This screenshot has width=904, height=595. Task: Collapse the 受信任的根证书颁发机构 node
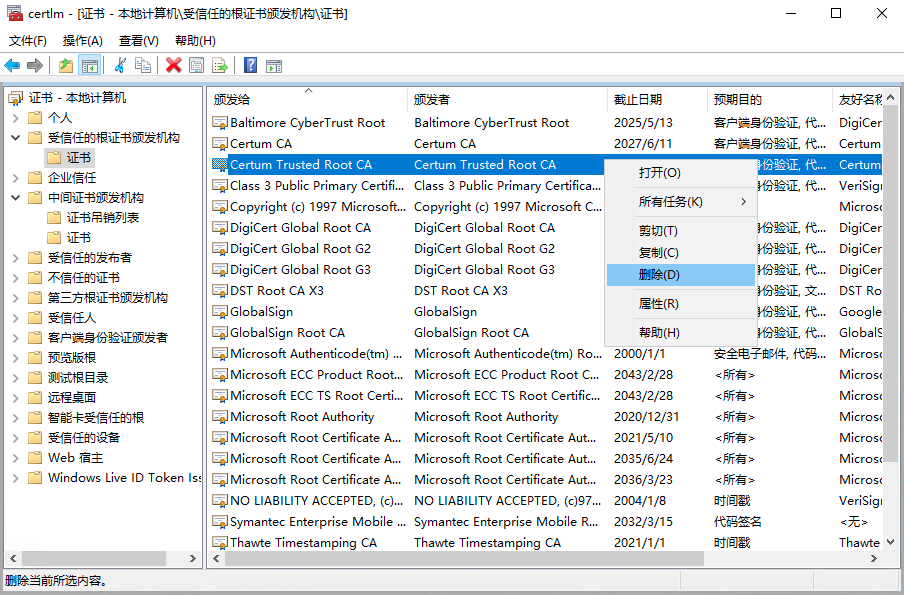(x=16, y=138)
